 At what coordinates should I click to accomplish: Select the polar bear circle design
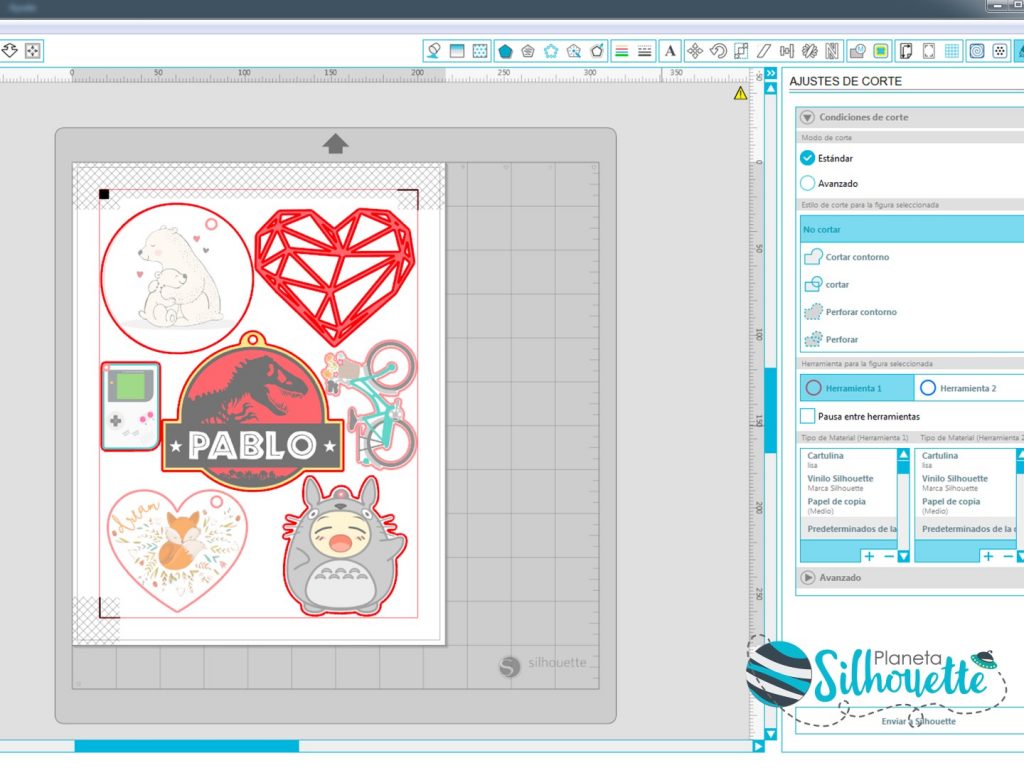tap(176, 278)
